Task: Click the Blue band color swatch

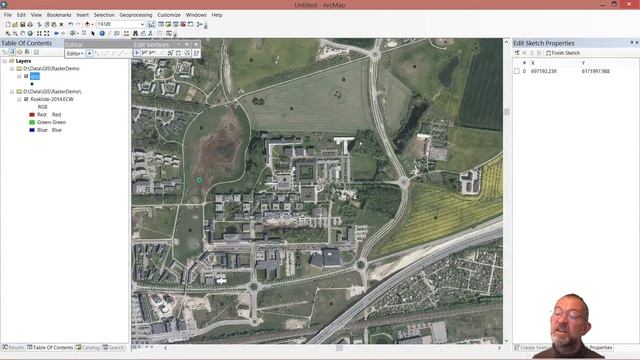Action: (32, 130)
